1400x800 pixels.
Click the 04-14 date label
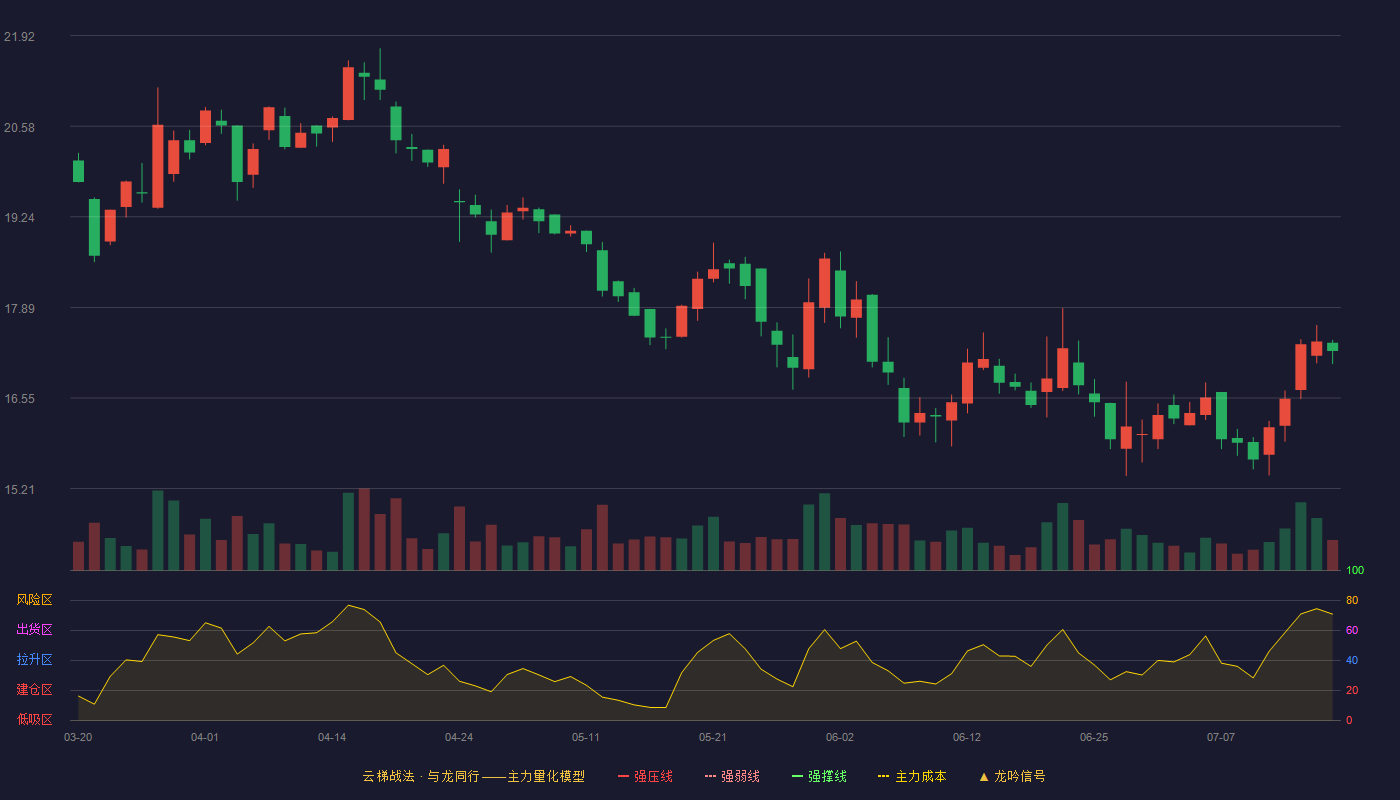click(x=332, y=737)
